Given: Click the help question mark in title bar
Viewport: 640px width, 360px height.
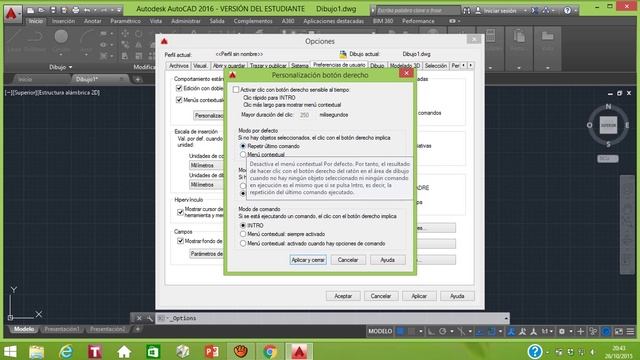Looking at the screenshot, I should point(567,11).
